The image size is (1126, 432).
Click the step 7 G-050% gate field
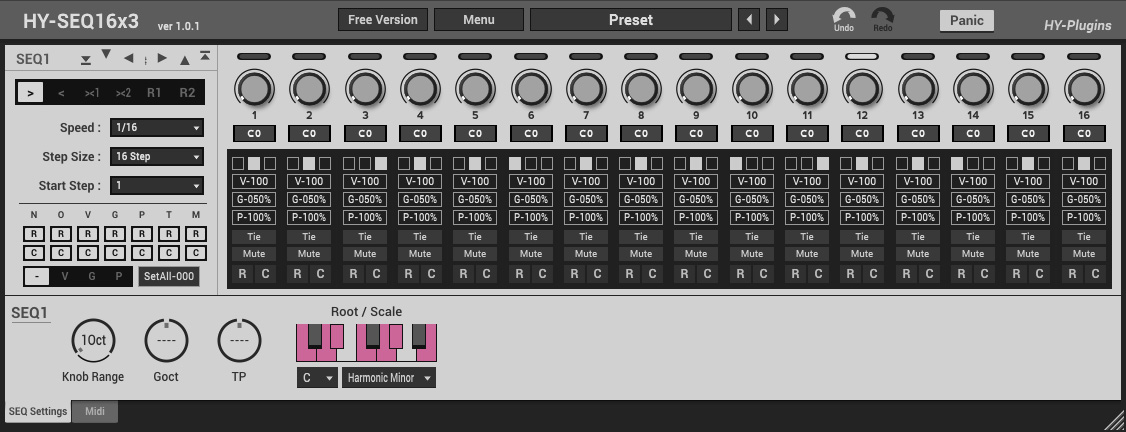tap(586, 199)
